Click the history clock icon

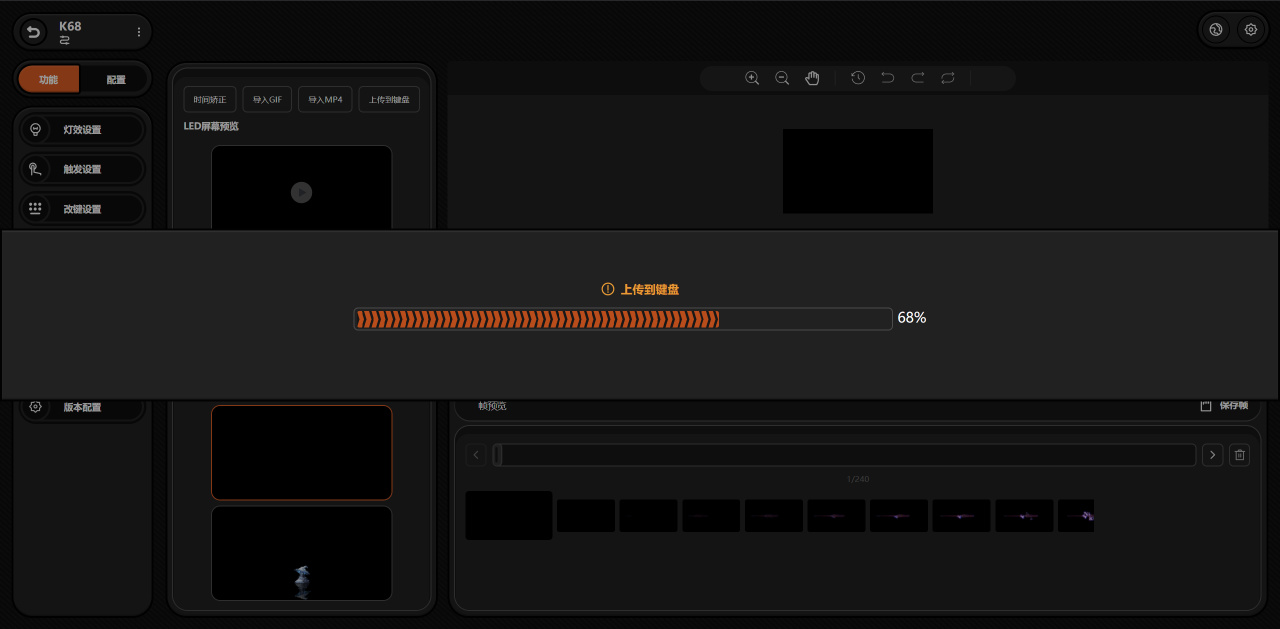[858, 78]
